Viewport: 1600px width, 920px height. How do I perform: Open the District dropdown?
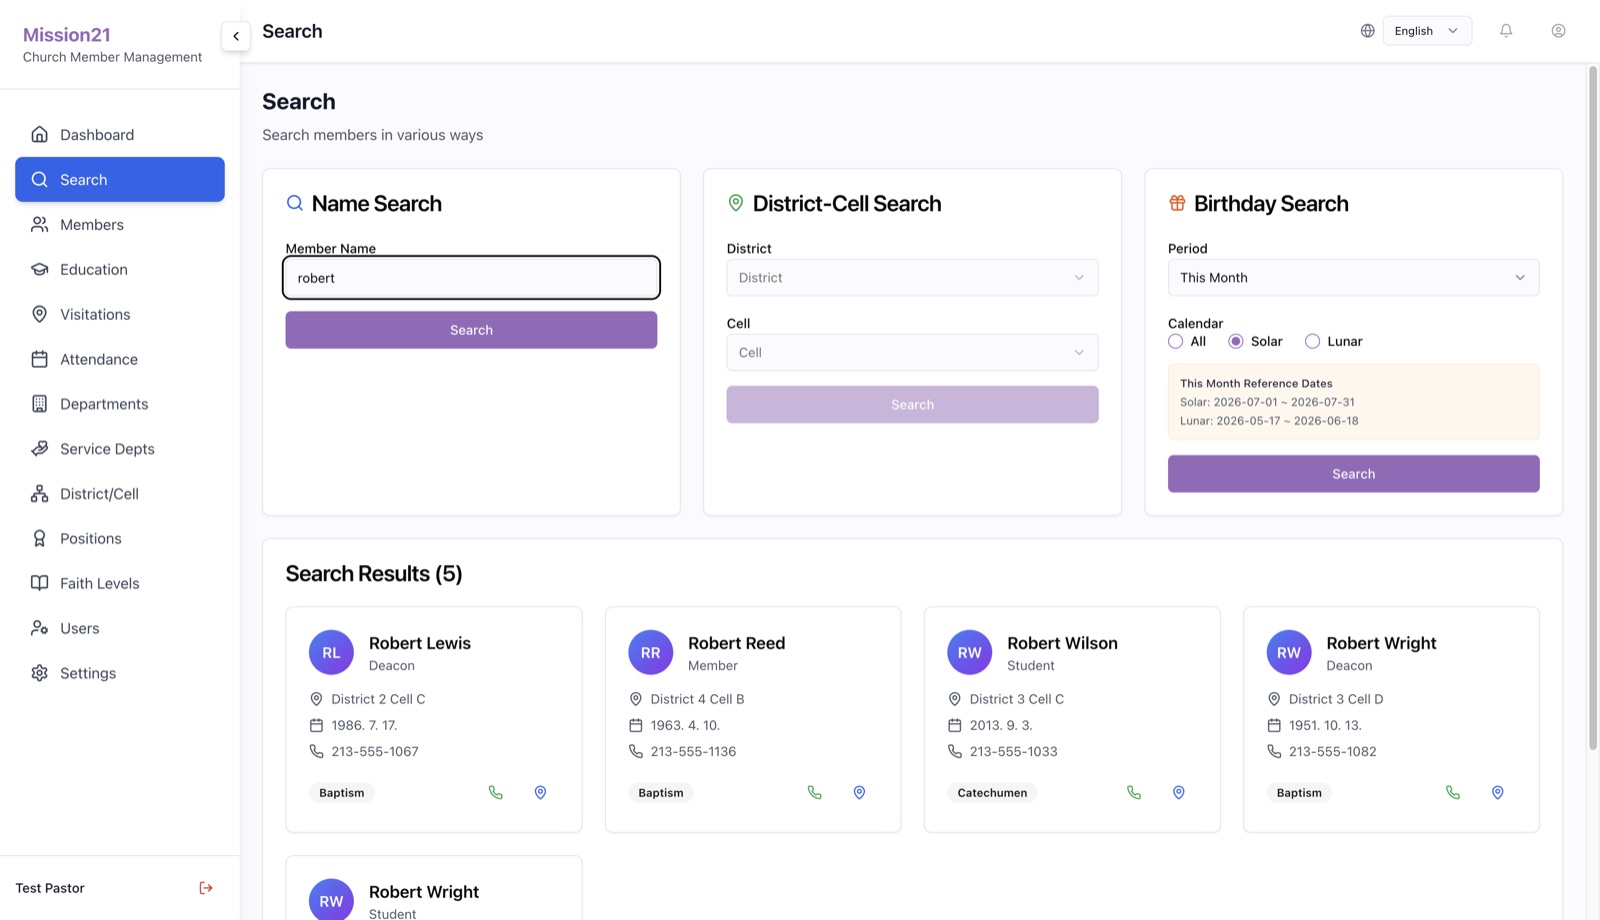(x=912, y=278)
